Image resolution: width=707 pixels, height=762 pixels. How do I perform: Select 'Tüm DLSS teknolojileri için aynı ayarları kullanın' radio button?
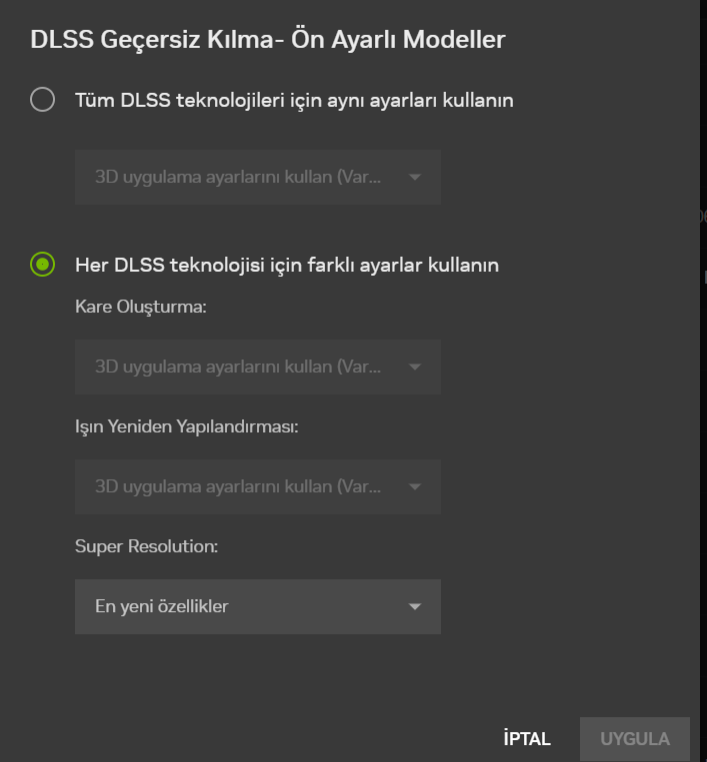[42, 100]
